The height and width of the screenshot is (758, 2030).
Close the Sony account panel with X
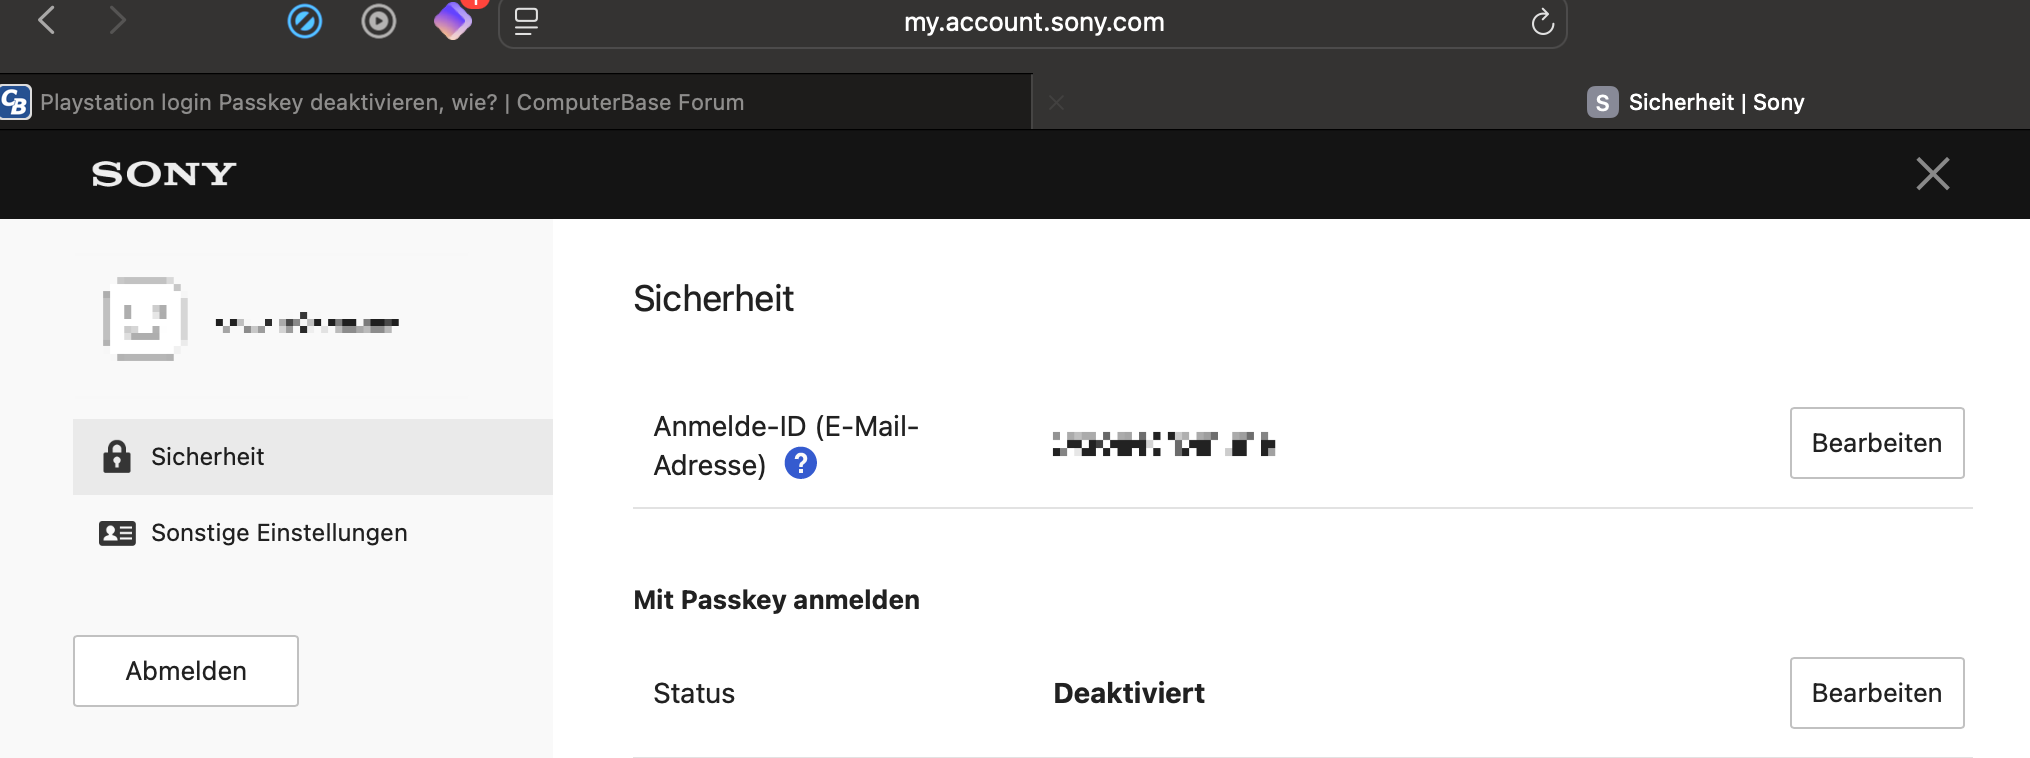click(1932, 174)
